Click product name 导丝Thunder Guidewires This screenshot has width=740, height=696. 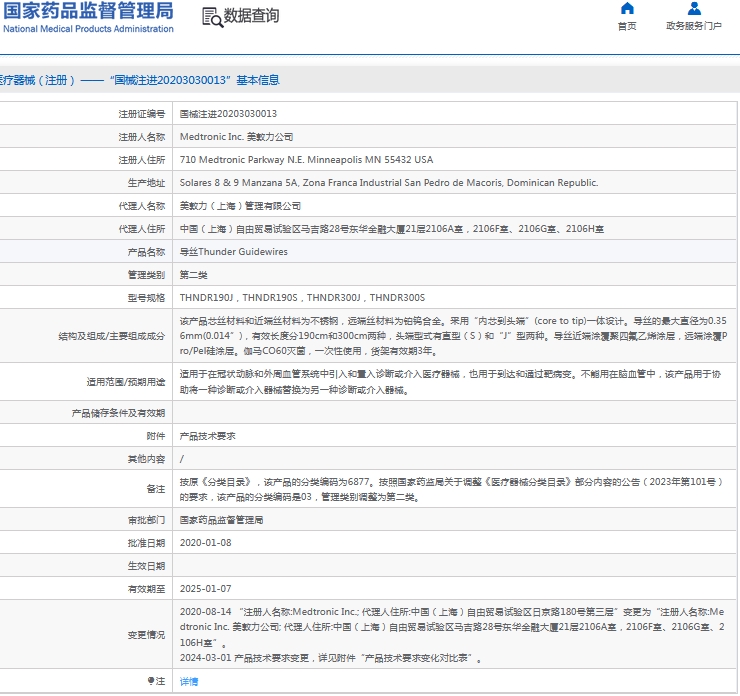point(234,252)
